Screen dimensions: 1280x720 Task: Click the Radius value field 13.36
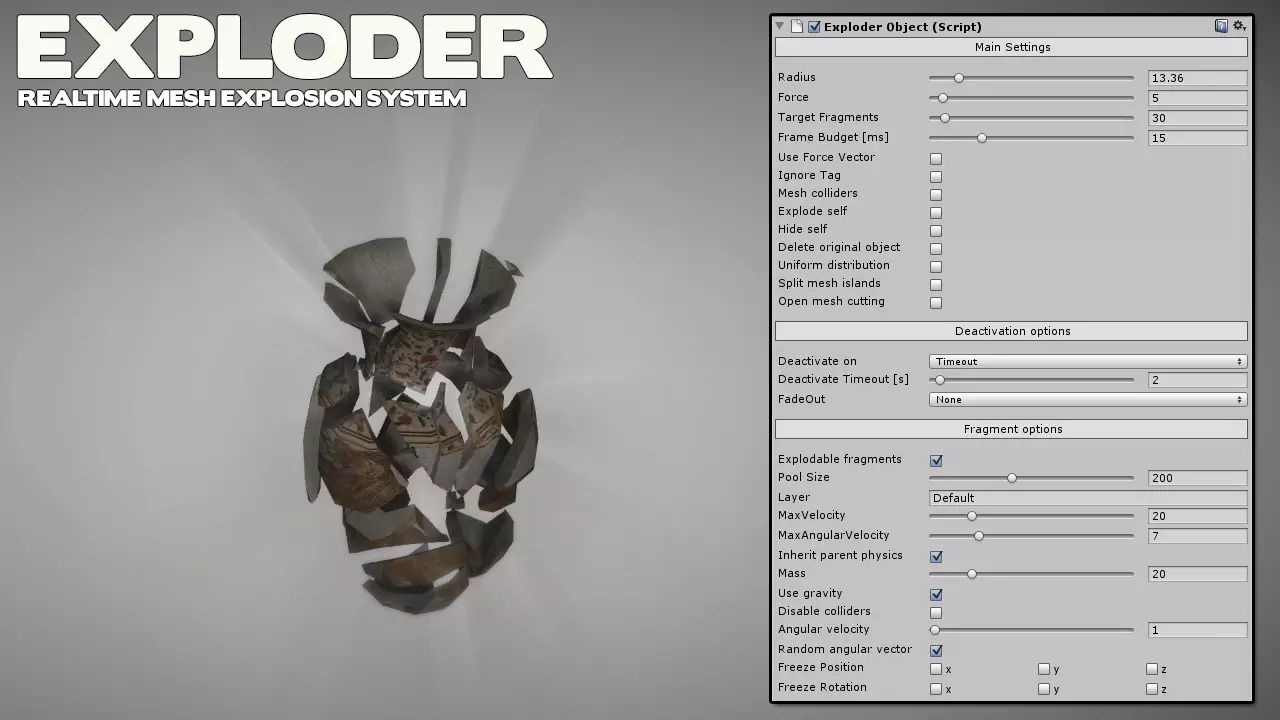(1197, 78)
